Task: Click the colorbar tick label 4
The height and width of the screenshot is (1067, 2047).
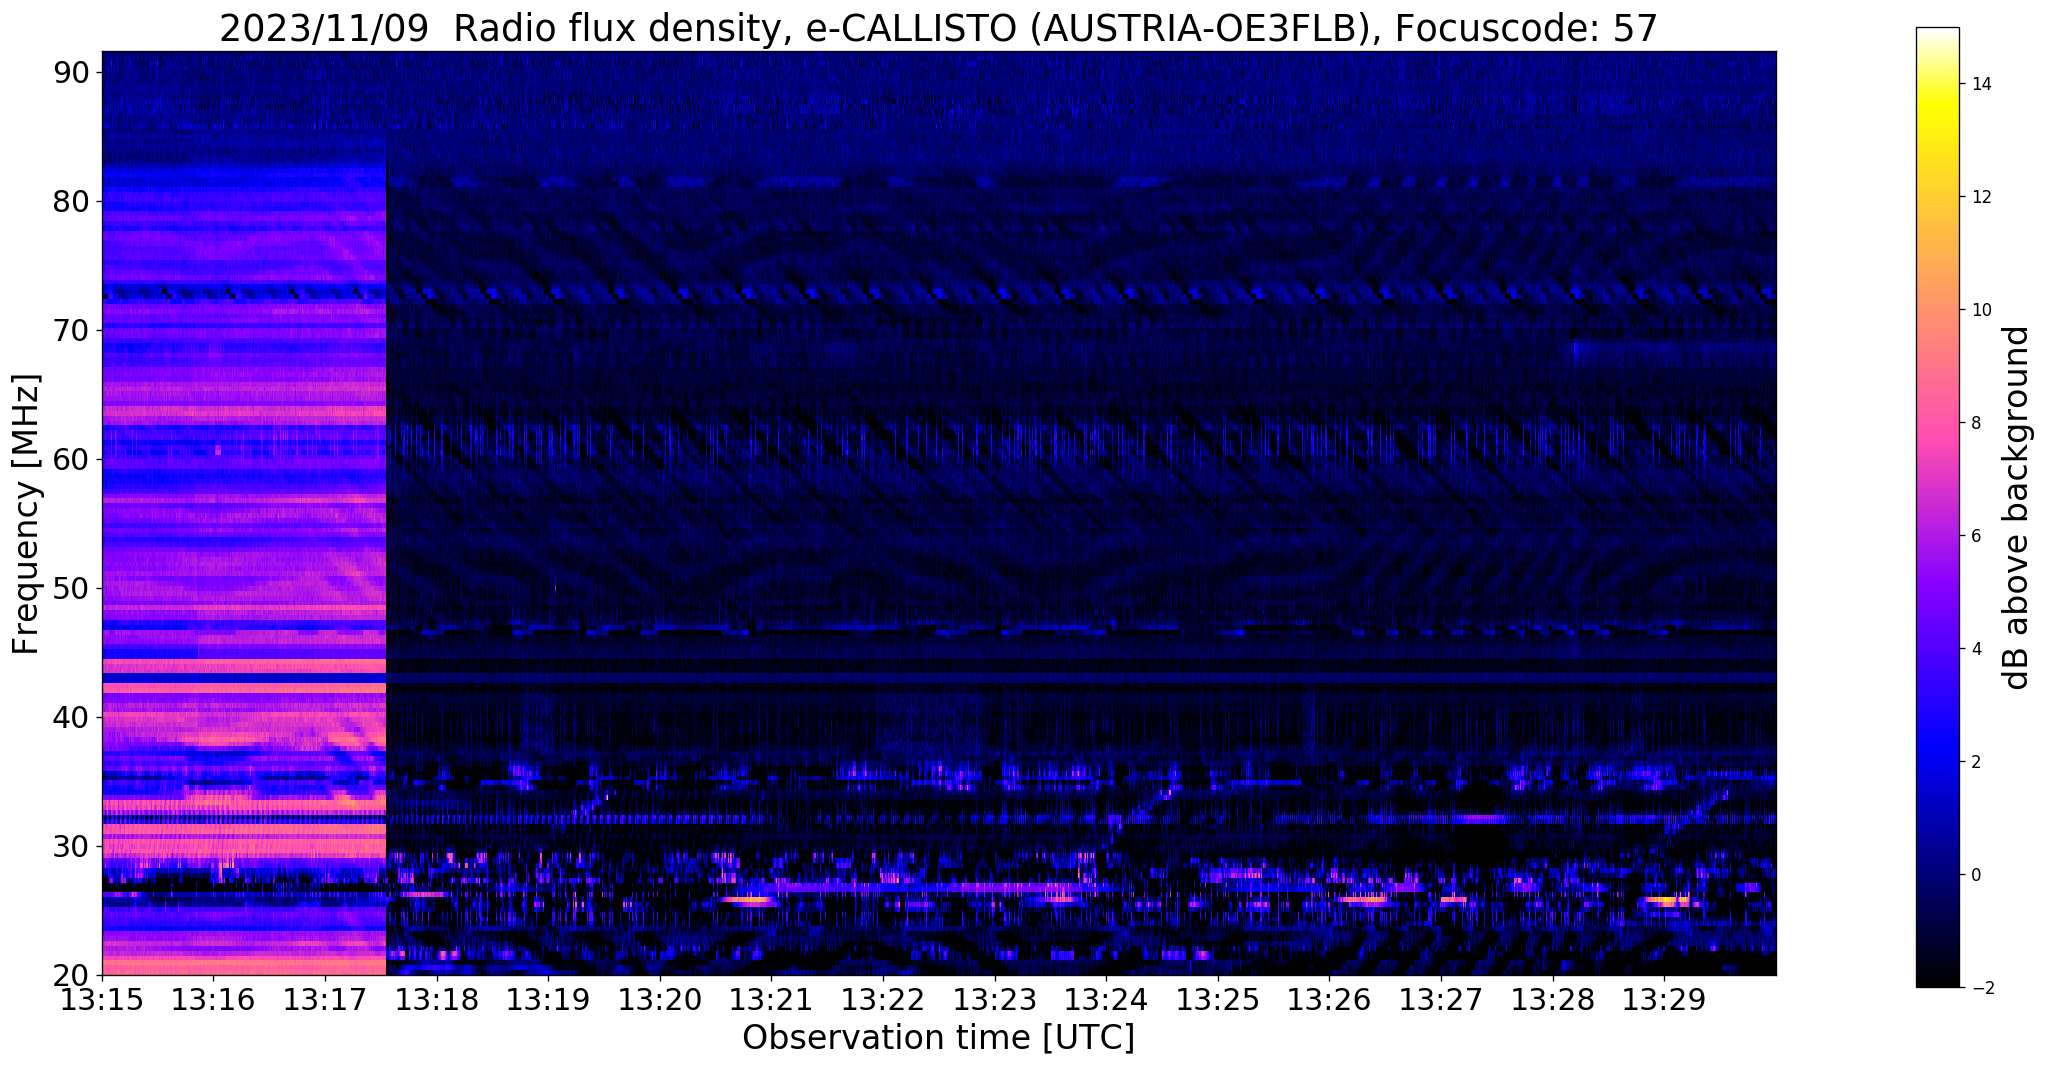Action: (1975, 649)
